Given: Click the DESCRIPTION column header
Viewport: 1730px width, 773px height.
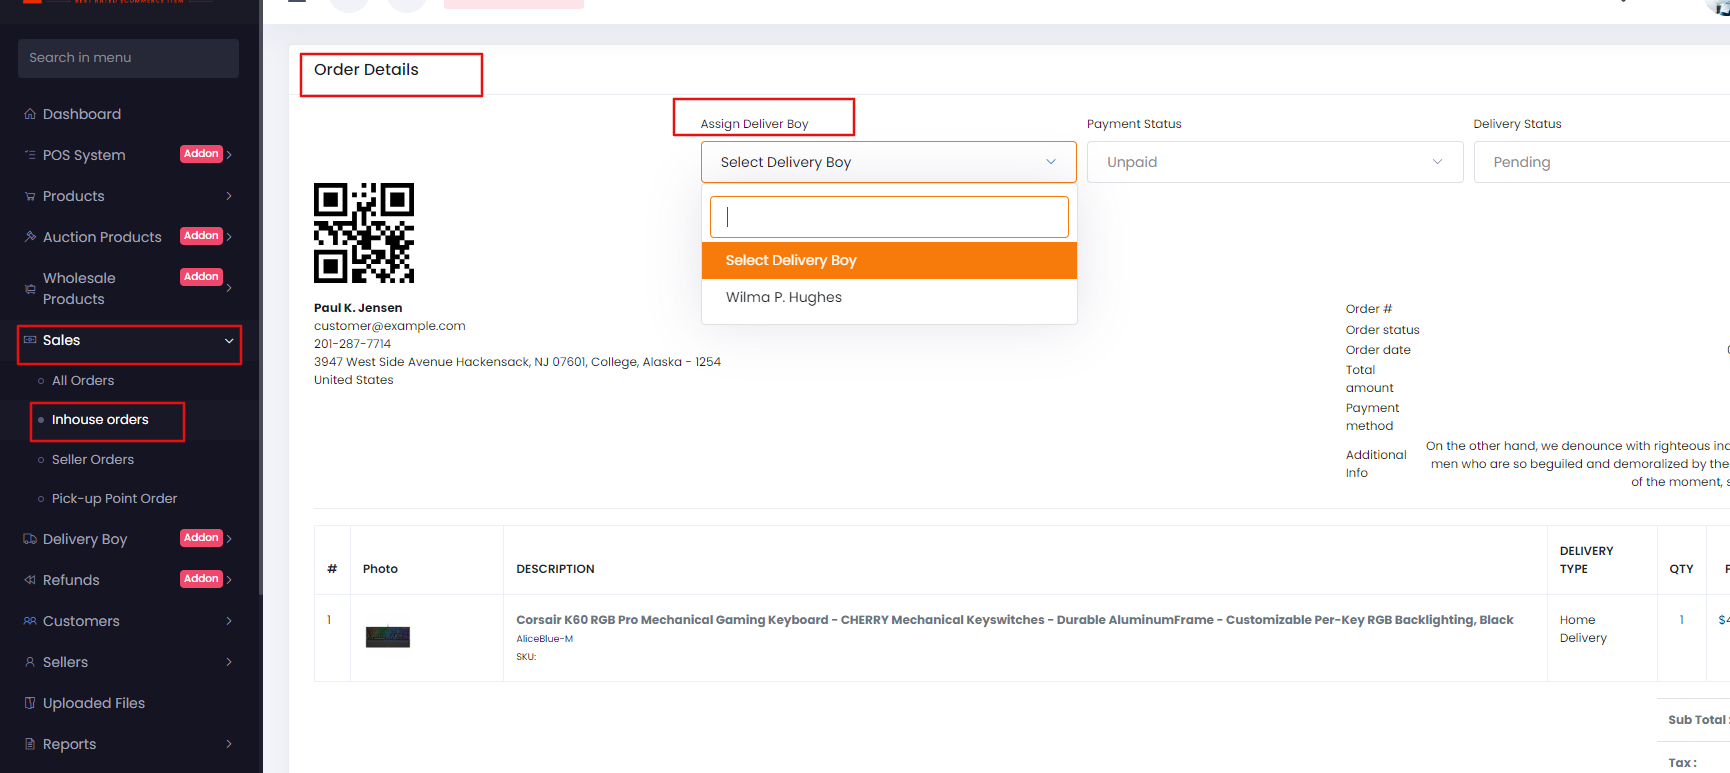Looking at the screenshot, I should (555, 569).
